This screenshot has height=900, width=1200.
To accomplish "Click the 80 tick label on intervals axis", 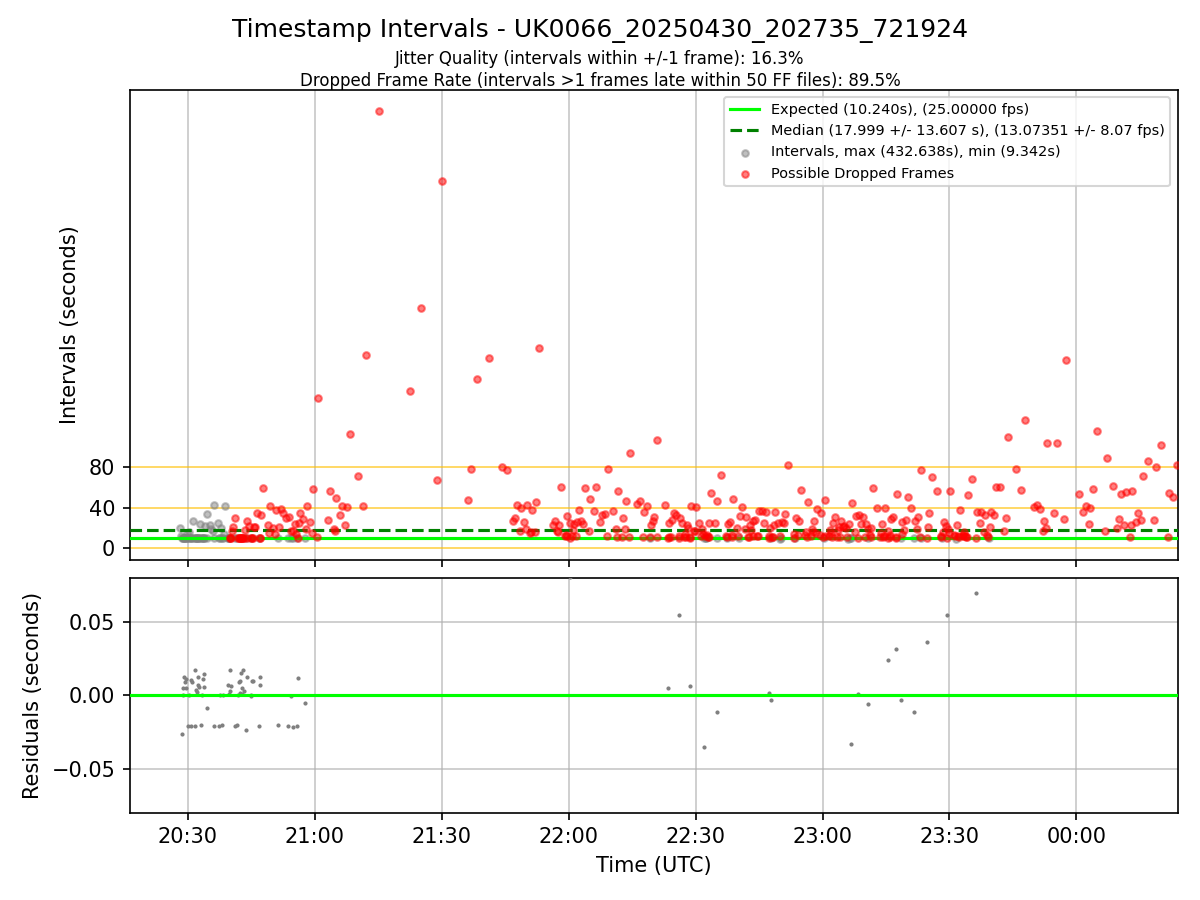I will [x=103, y=467].
